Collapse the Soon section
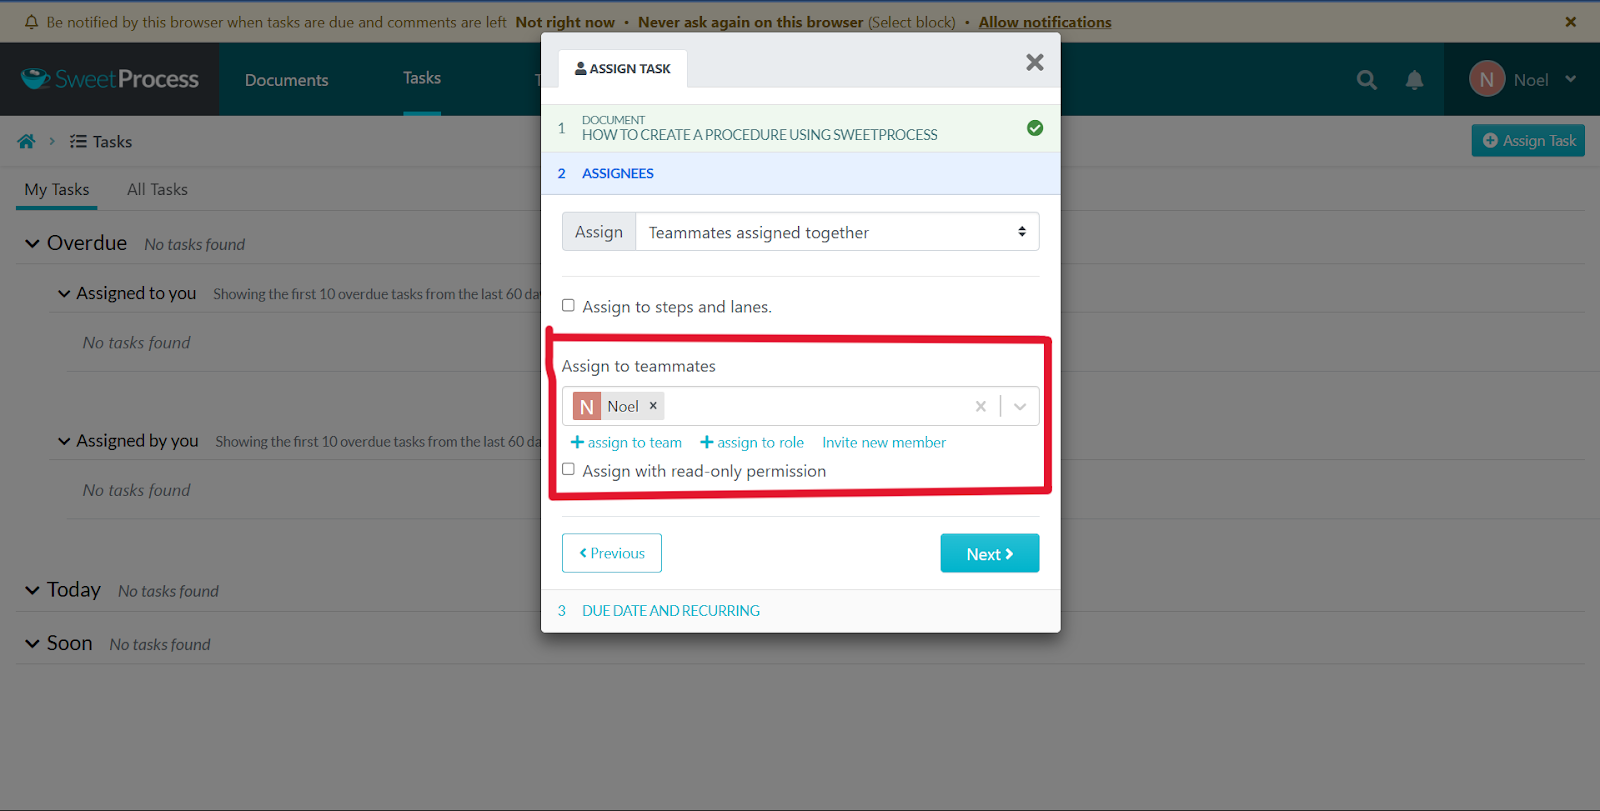Viewport: 1600px width, 811px height. (32, 643)
